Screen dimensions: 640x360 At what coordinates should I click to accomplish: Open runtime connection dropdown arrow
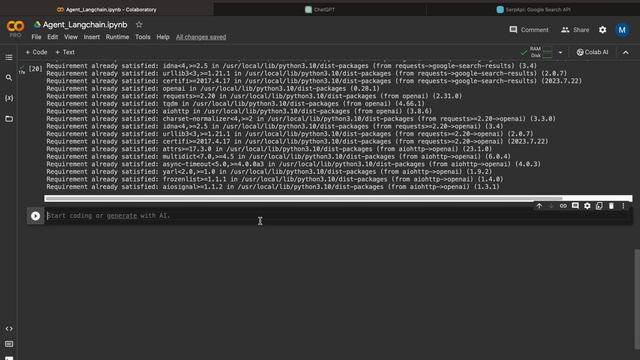coord(560,53)
